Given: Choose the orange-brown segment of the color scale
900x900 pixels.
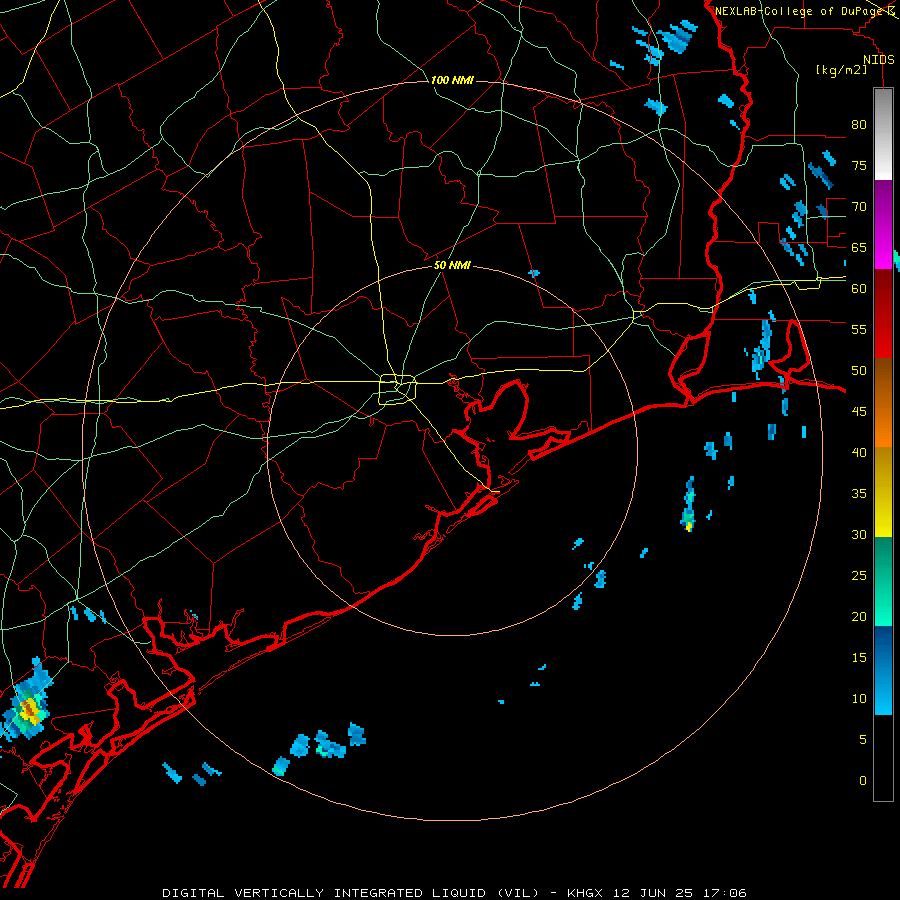Looking at the screenshot, I should tap(883, 402).
